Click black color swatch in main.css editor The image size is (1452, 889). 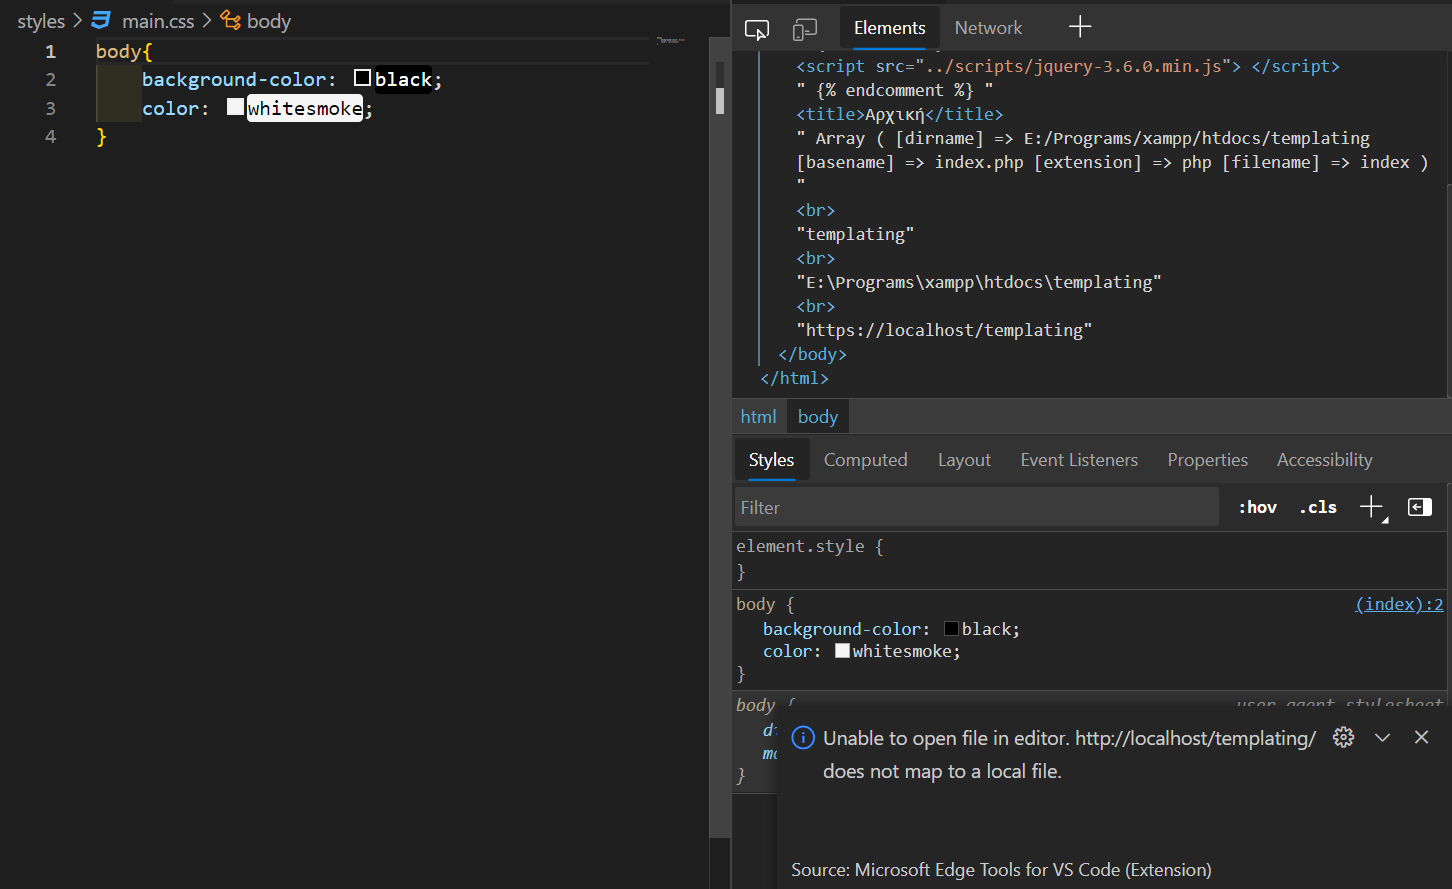(363, 78)
